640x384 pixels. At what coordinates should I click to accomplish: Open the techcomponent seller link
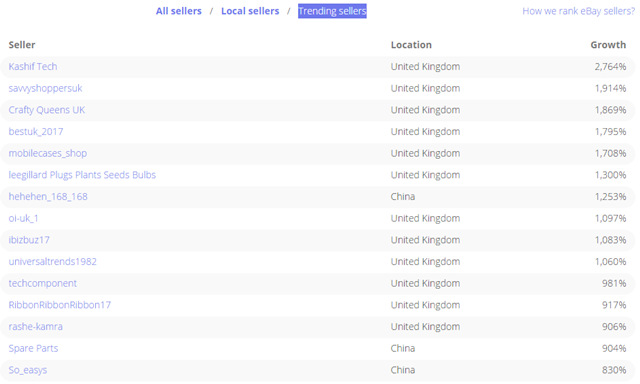point(42,283)
